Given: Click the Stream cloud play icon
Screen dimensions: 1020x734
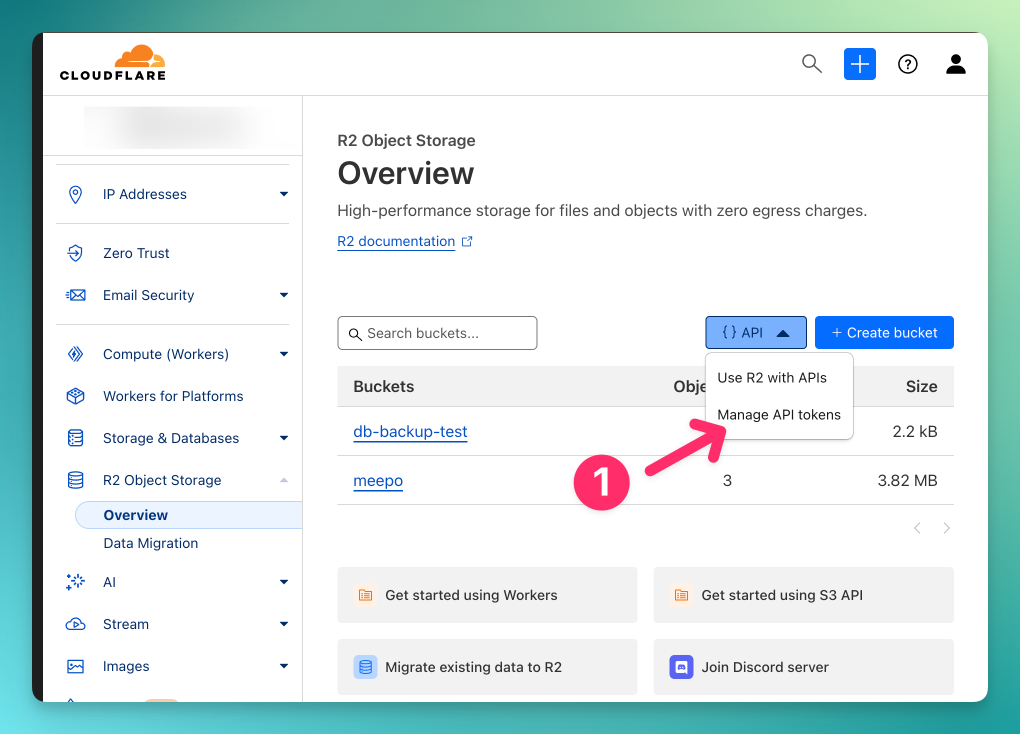Looking at the screenshot, I should tap(75, 624).
